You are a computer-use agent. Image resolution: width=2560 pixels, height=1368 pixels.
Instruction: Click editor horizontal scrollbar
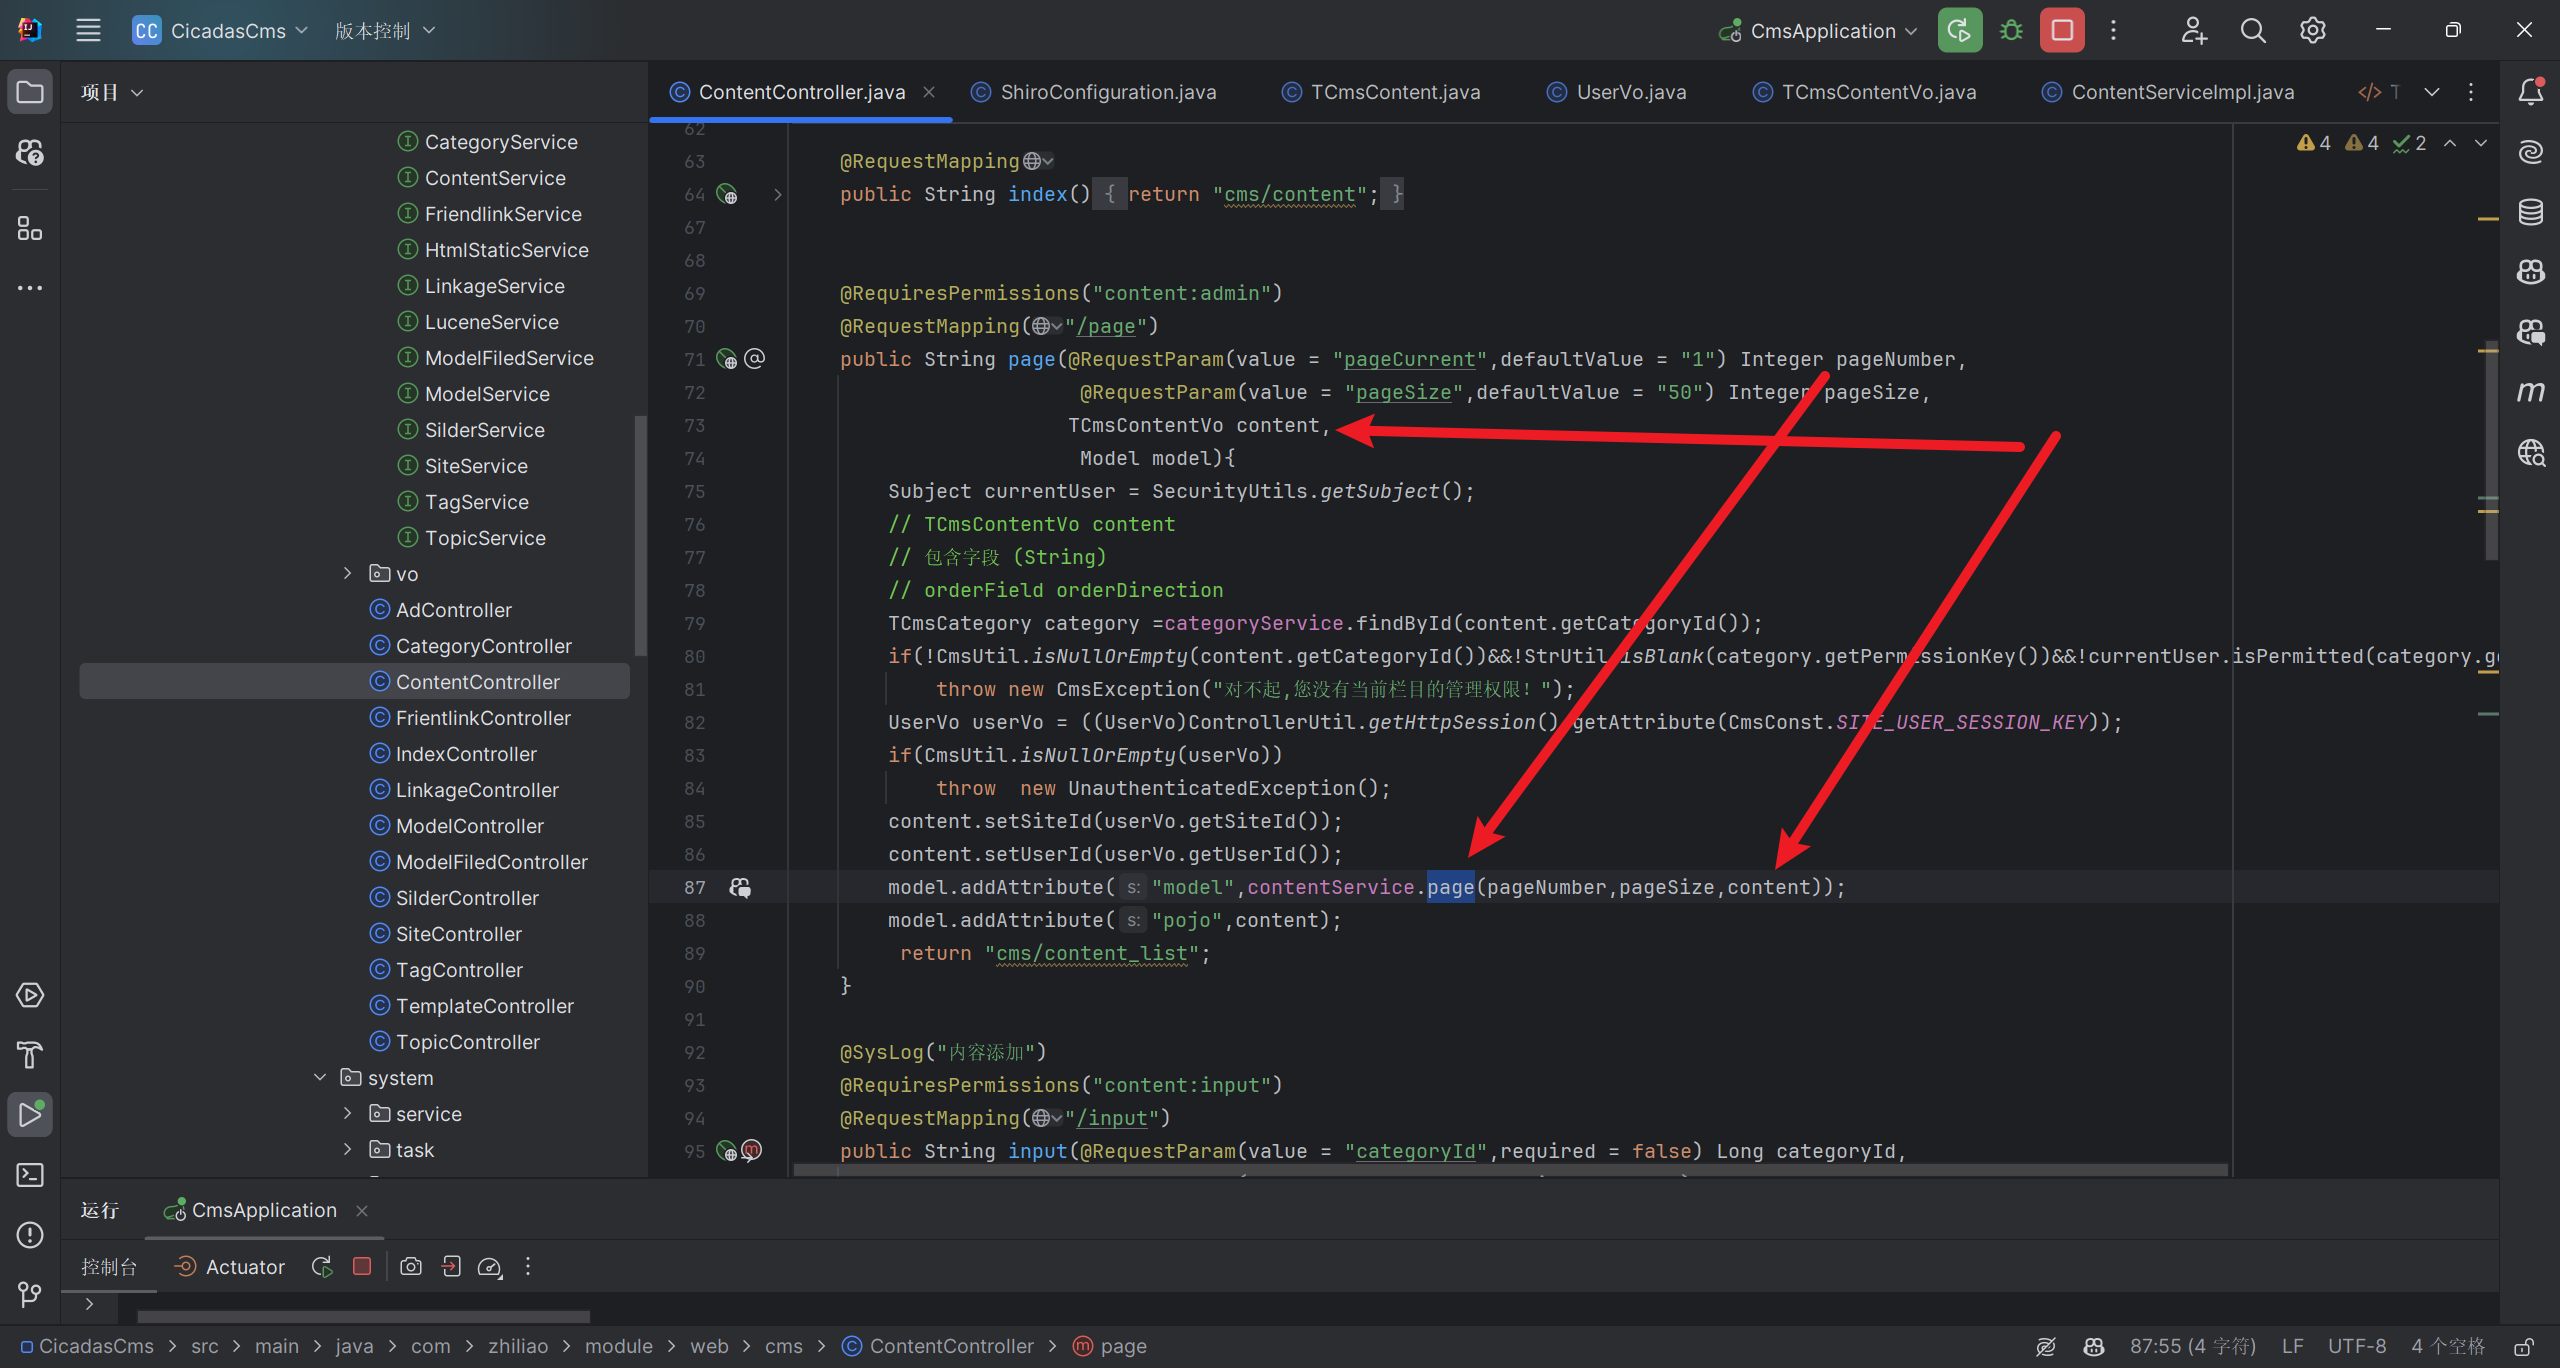click(1510, 1169)
